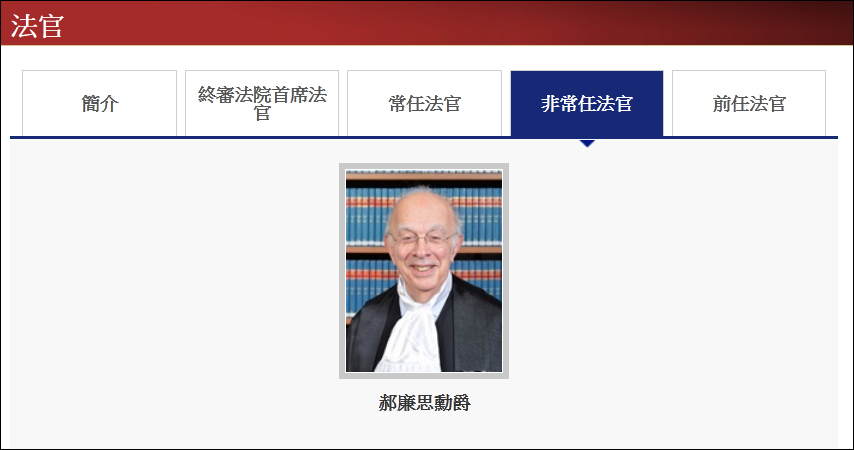This screenshot has width=854, height=450.
Task: Show former judges list via 前任法官
Action: [x=749, y=103]
